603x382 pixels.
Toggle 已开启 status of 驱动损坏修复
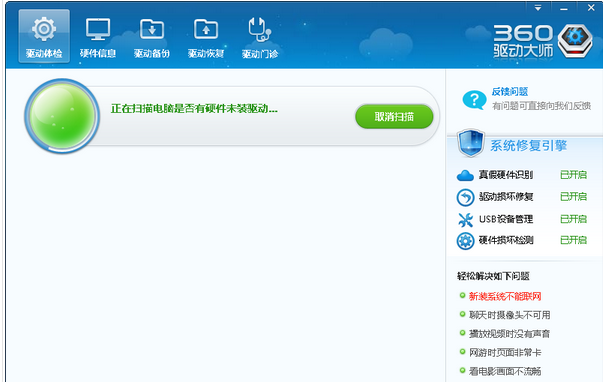tap(573, 197)
